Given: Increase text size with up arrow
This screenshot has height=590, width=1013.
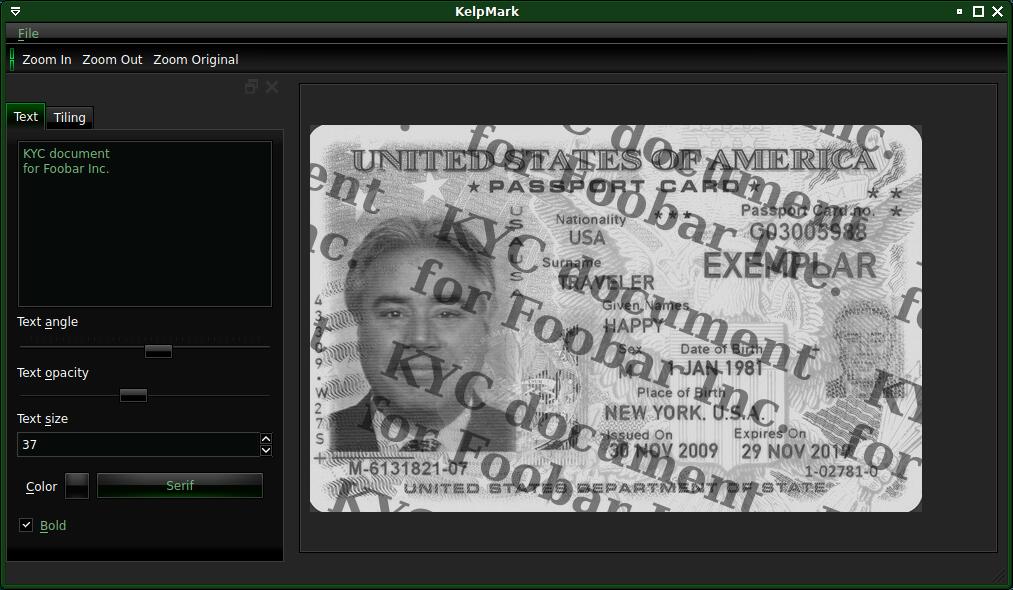Looking at the screenshot, I should (x=266, y=439).
